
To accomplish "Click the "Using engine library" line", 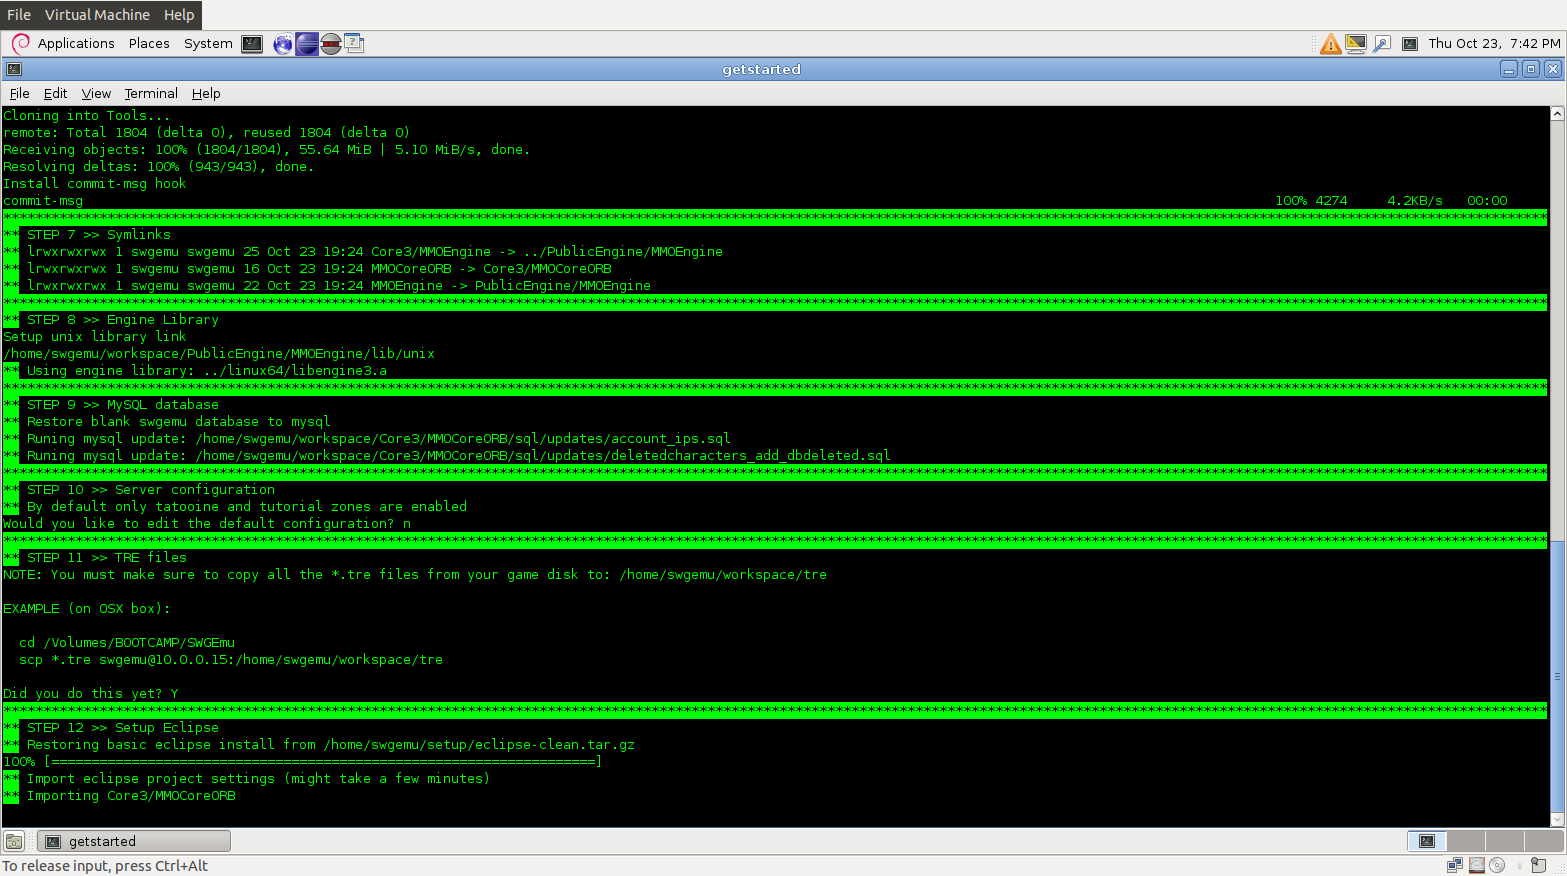I will pyautogui.click(x=207, y=371).
